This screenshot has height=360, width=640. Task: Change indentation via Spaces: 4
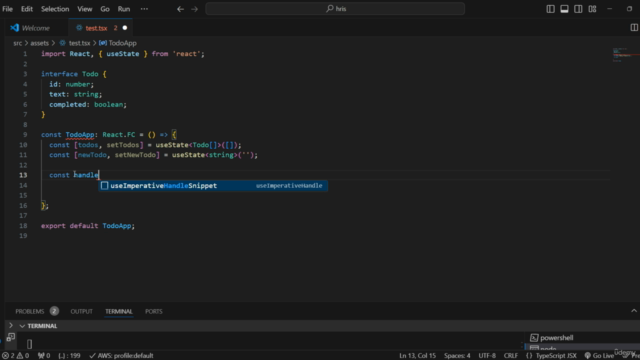[457, 356]
